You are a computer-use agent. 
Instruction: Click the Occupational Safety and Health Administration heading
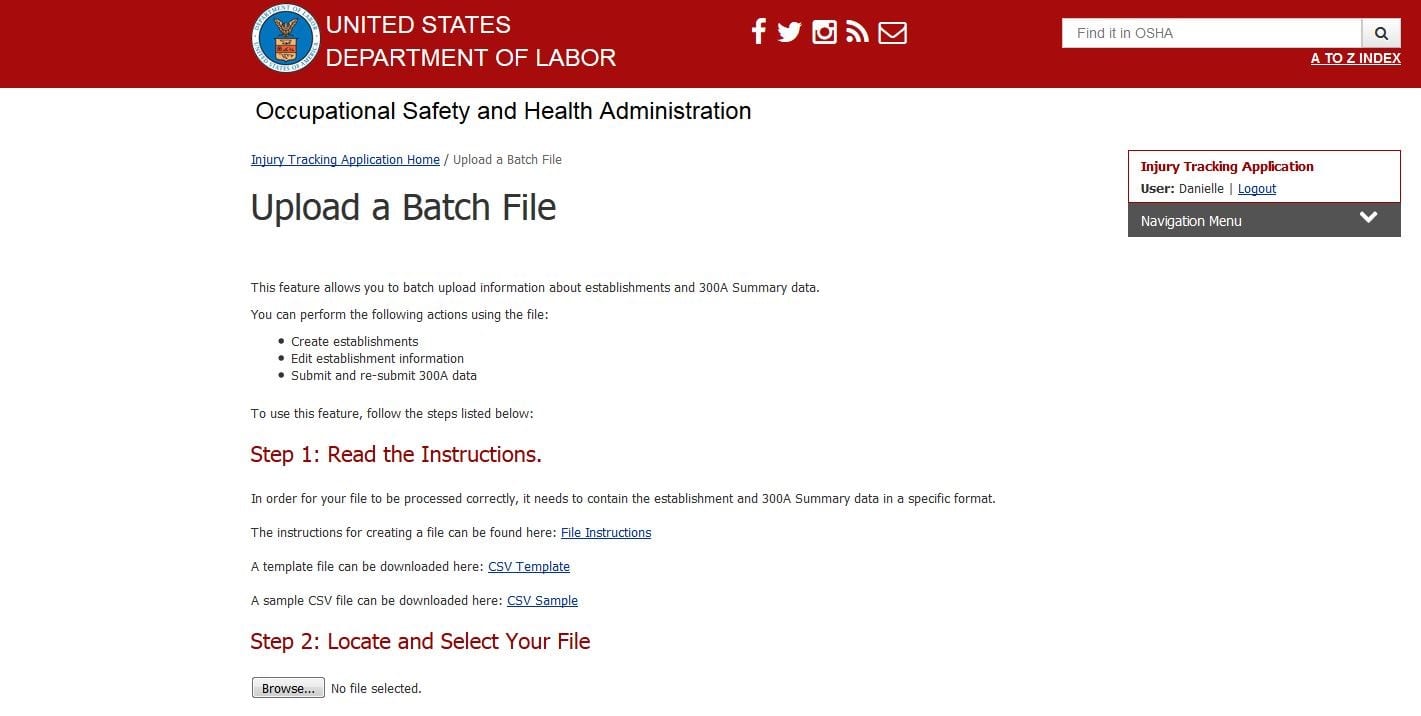[503, 111]
